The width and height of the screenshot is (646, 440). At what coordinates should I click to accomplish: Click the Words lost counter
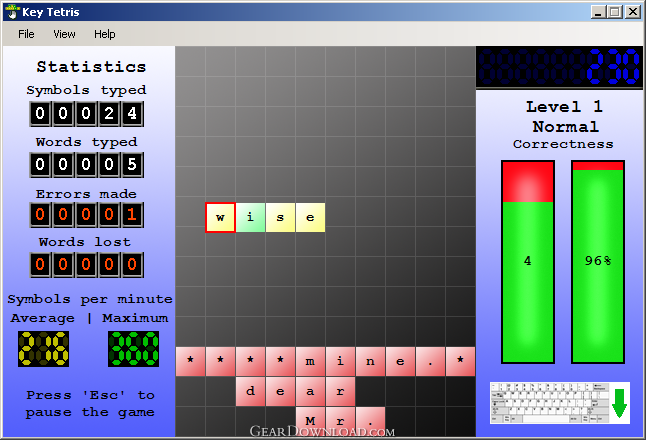click(x=87, y=265)
